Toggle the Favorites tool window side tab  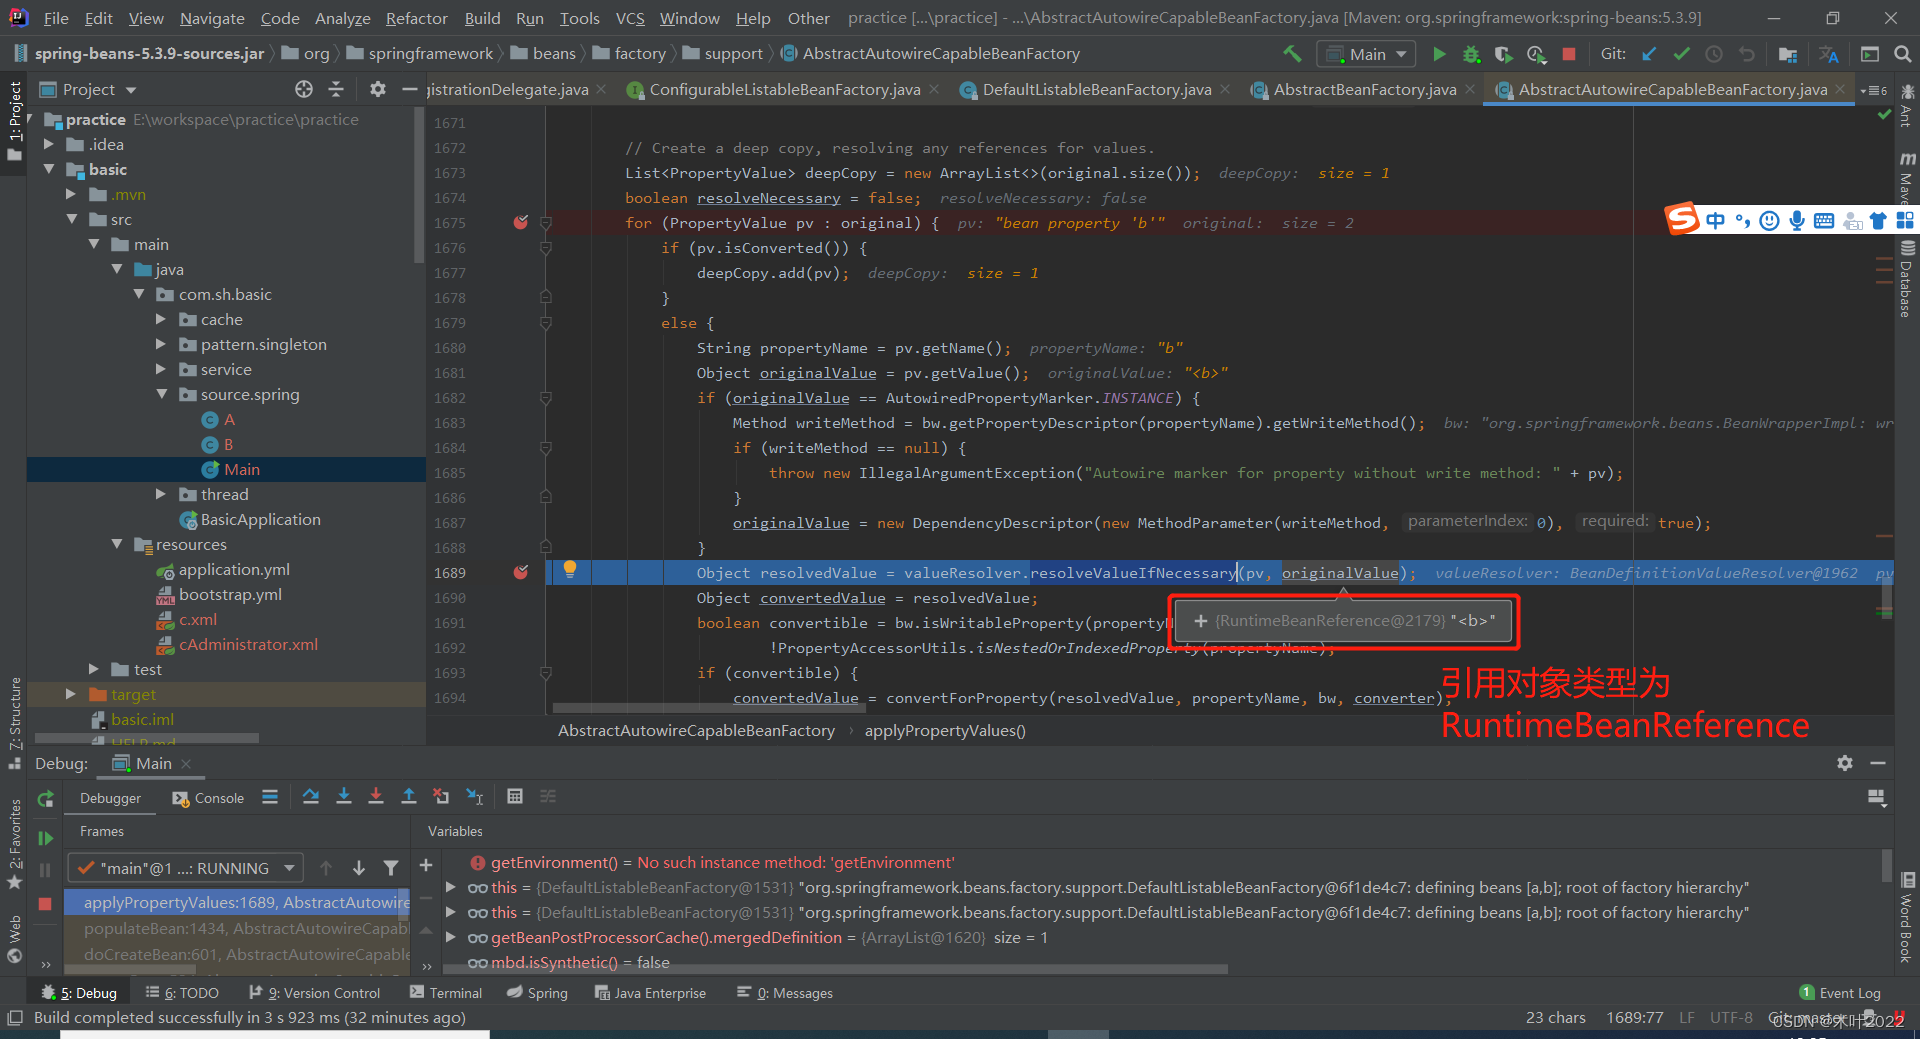pyautogui.click(x=14, y=843)
